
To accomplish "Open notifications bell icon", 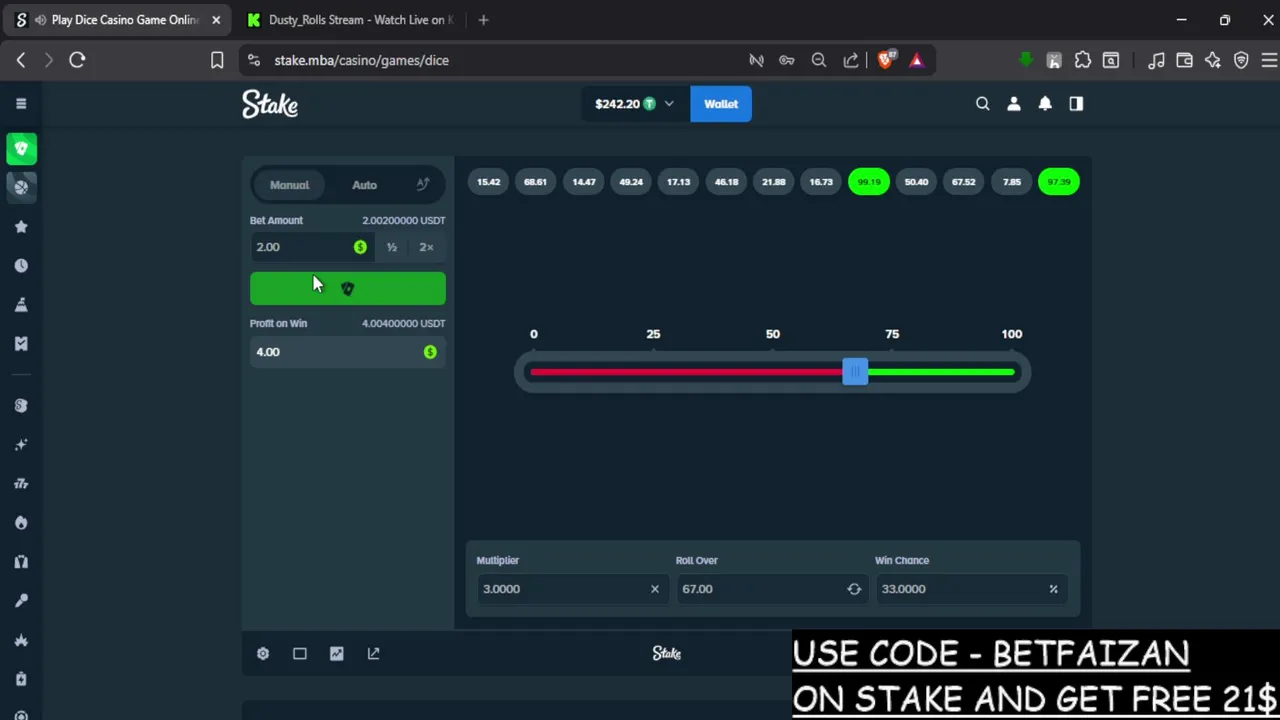I will point(1045,104).
